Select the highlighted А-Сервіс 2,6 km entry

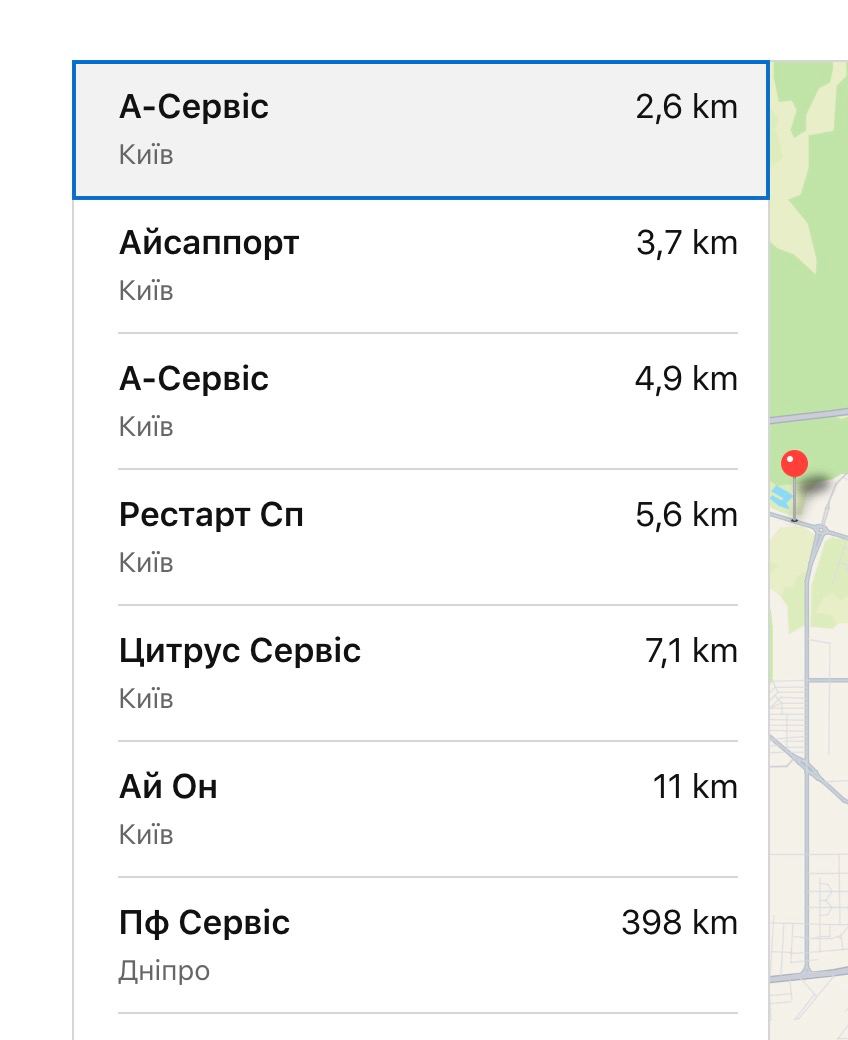coord(420,129)
